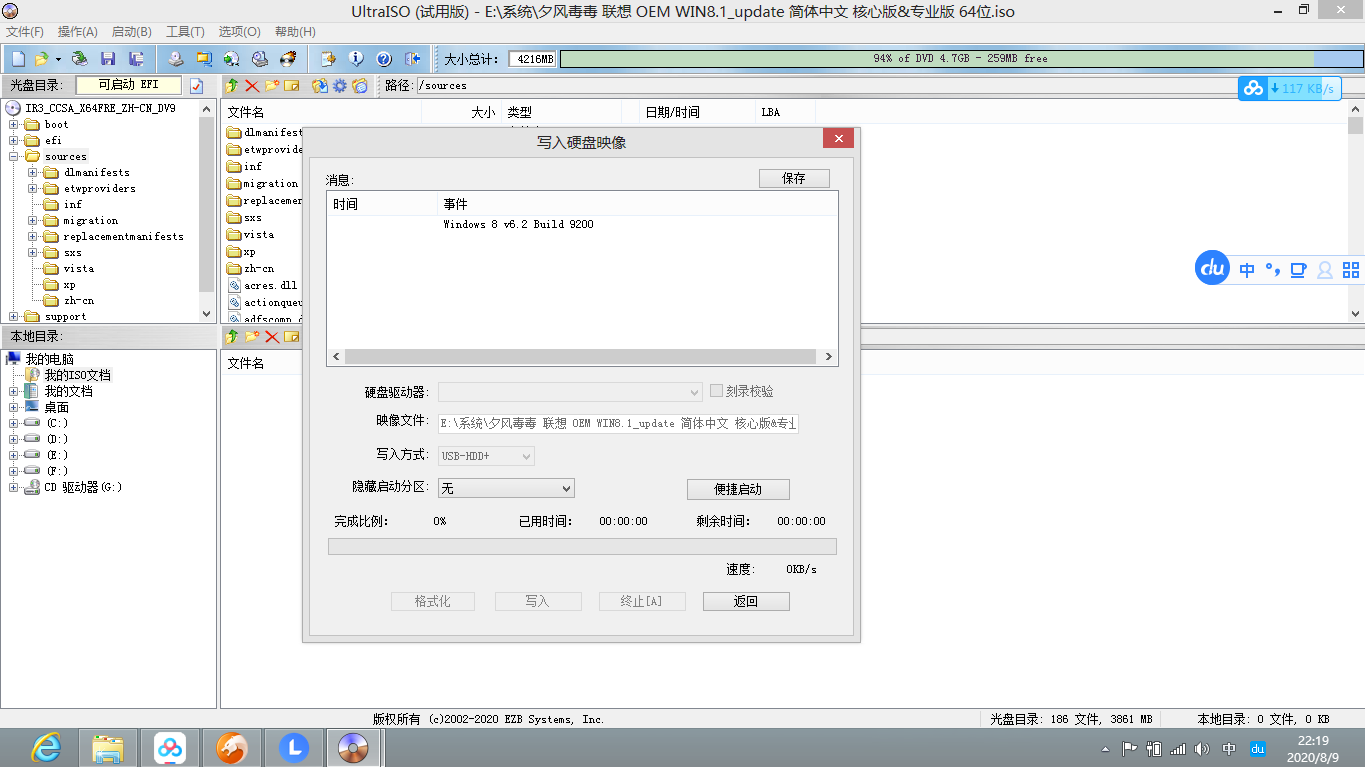Image resolution: width=1365 pixels, height=767 pixels.
Task: Click the Up folder icon in image pane toolbar
Action: (233, 86)
